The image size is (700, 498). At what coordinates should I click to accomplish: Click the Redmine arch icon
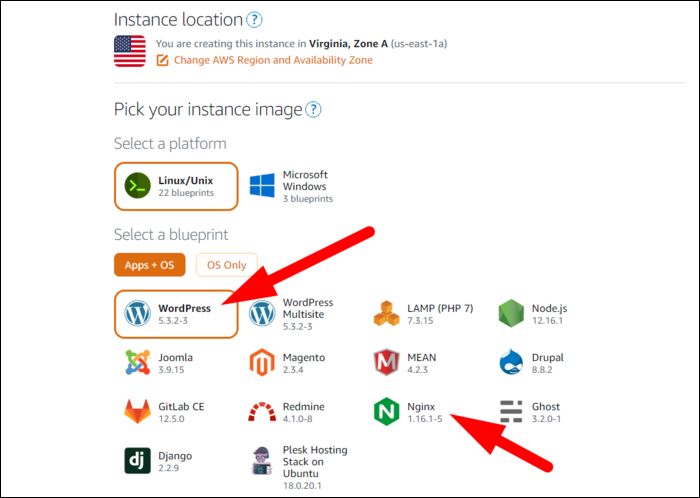click(262, 412)
